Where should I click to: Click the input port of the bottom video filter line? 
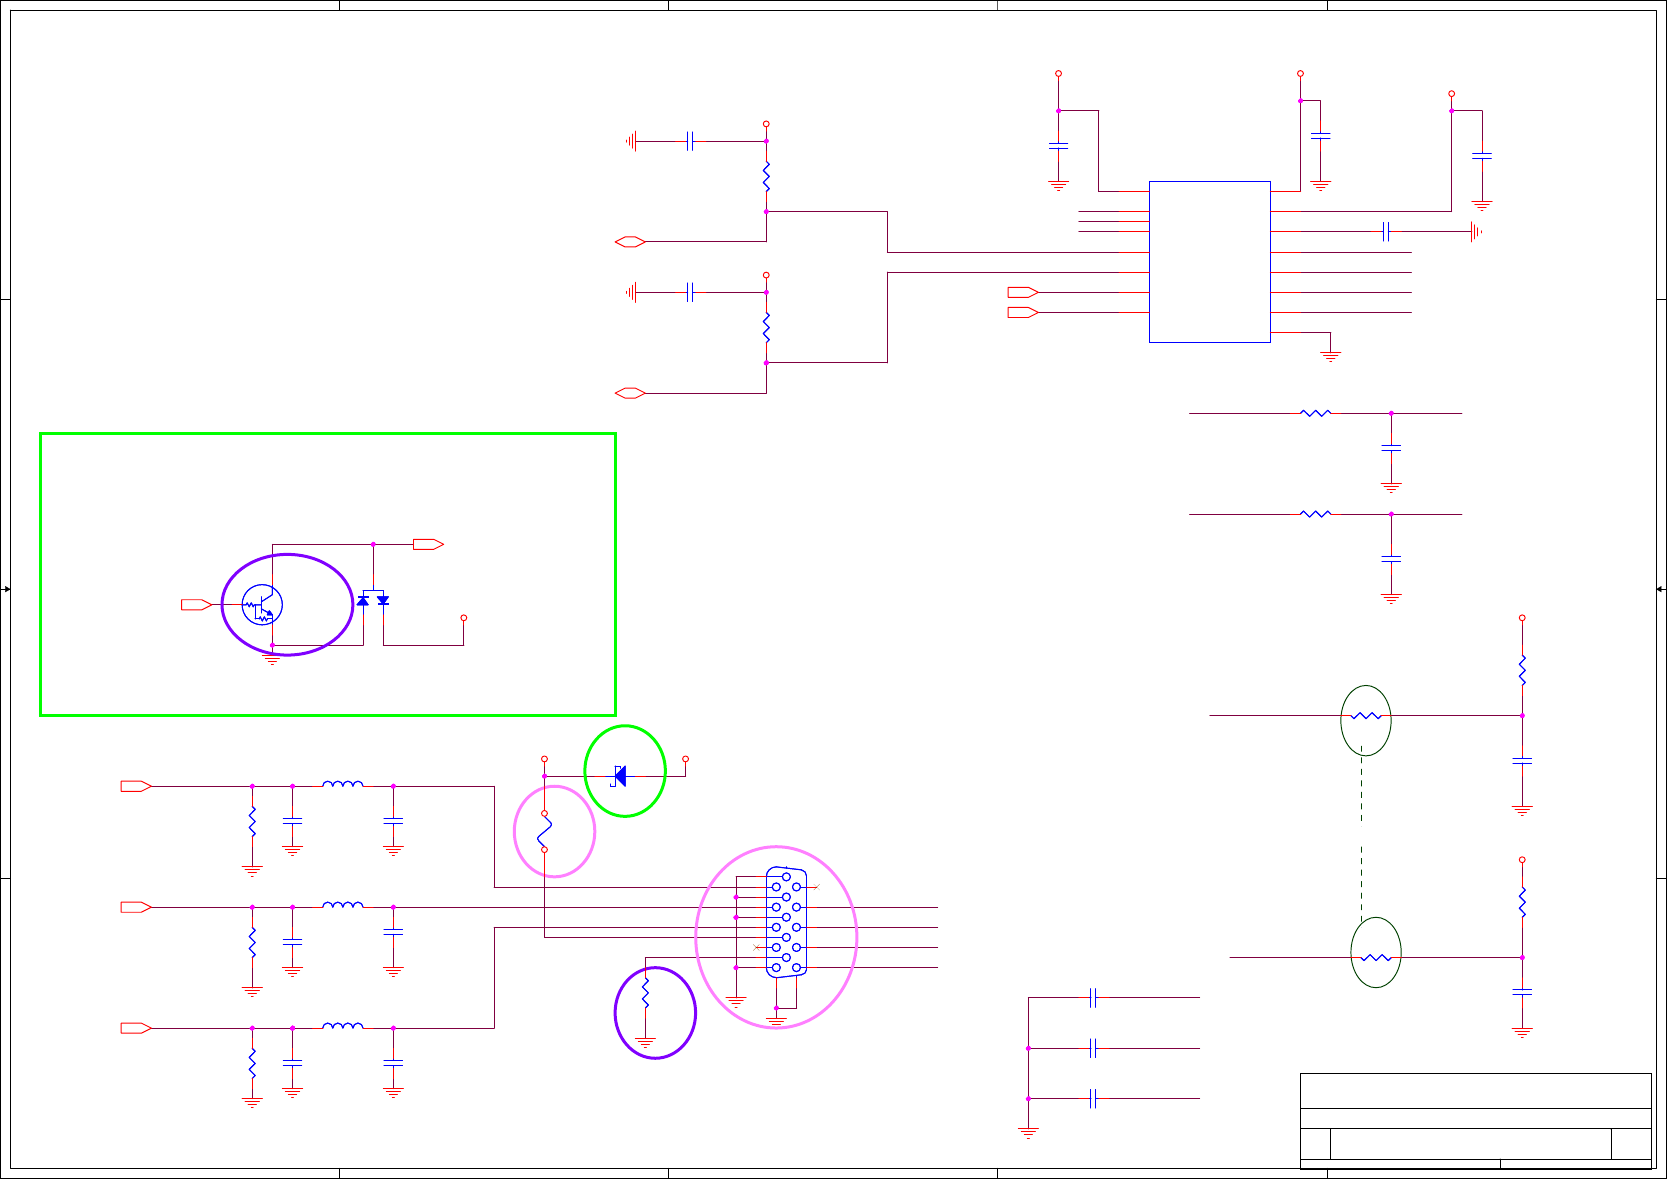click(136, 1028)
